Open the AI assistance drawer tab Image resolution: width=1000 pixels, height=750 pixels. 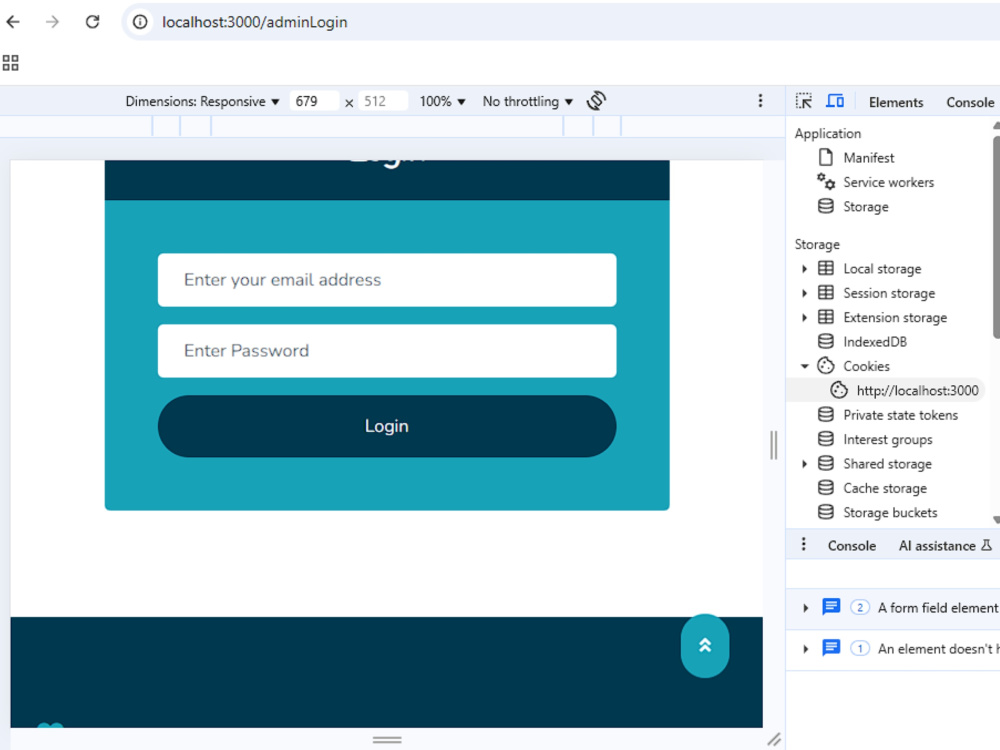click(x=945, y=546)
